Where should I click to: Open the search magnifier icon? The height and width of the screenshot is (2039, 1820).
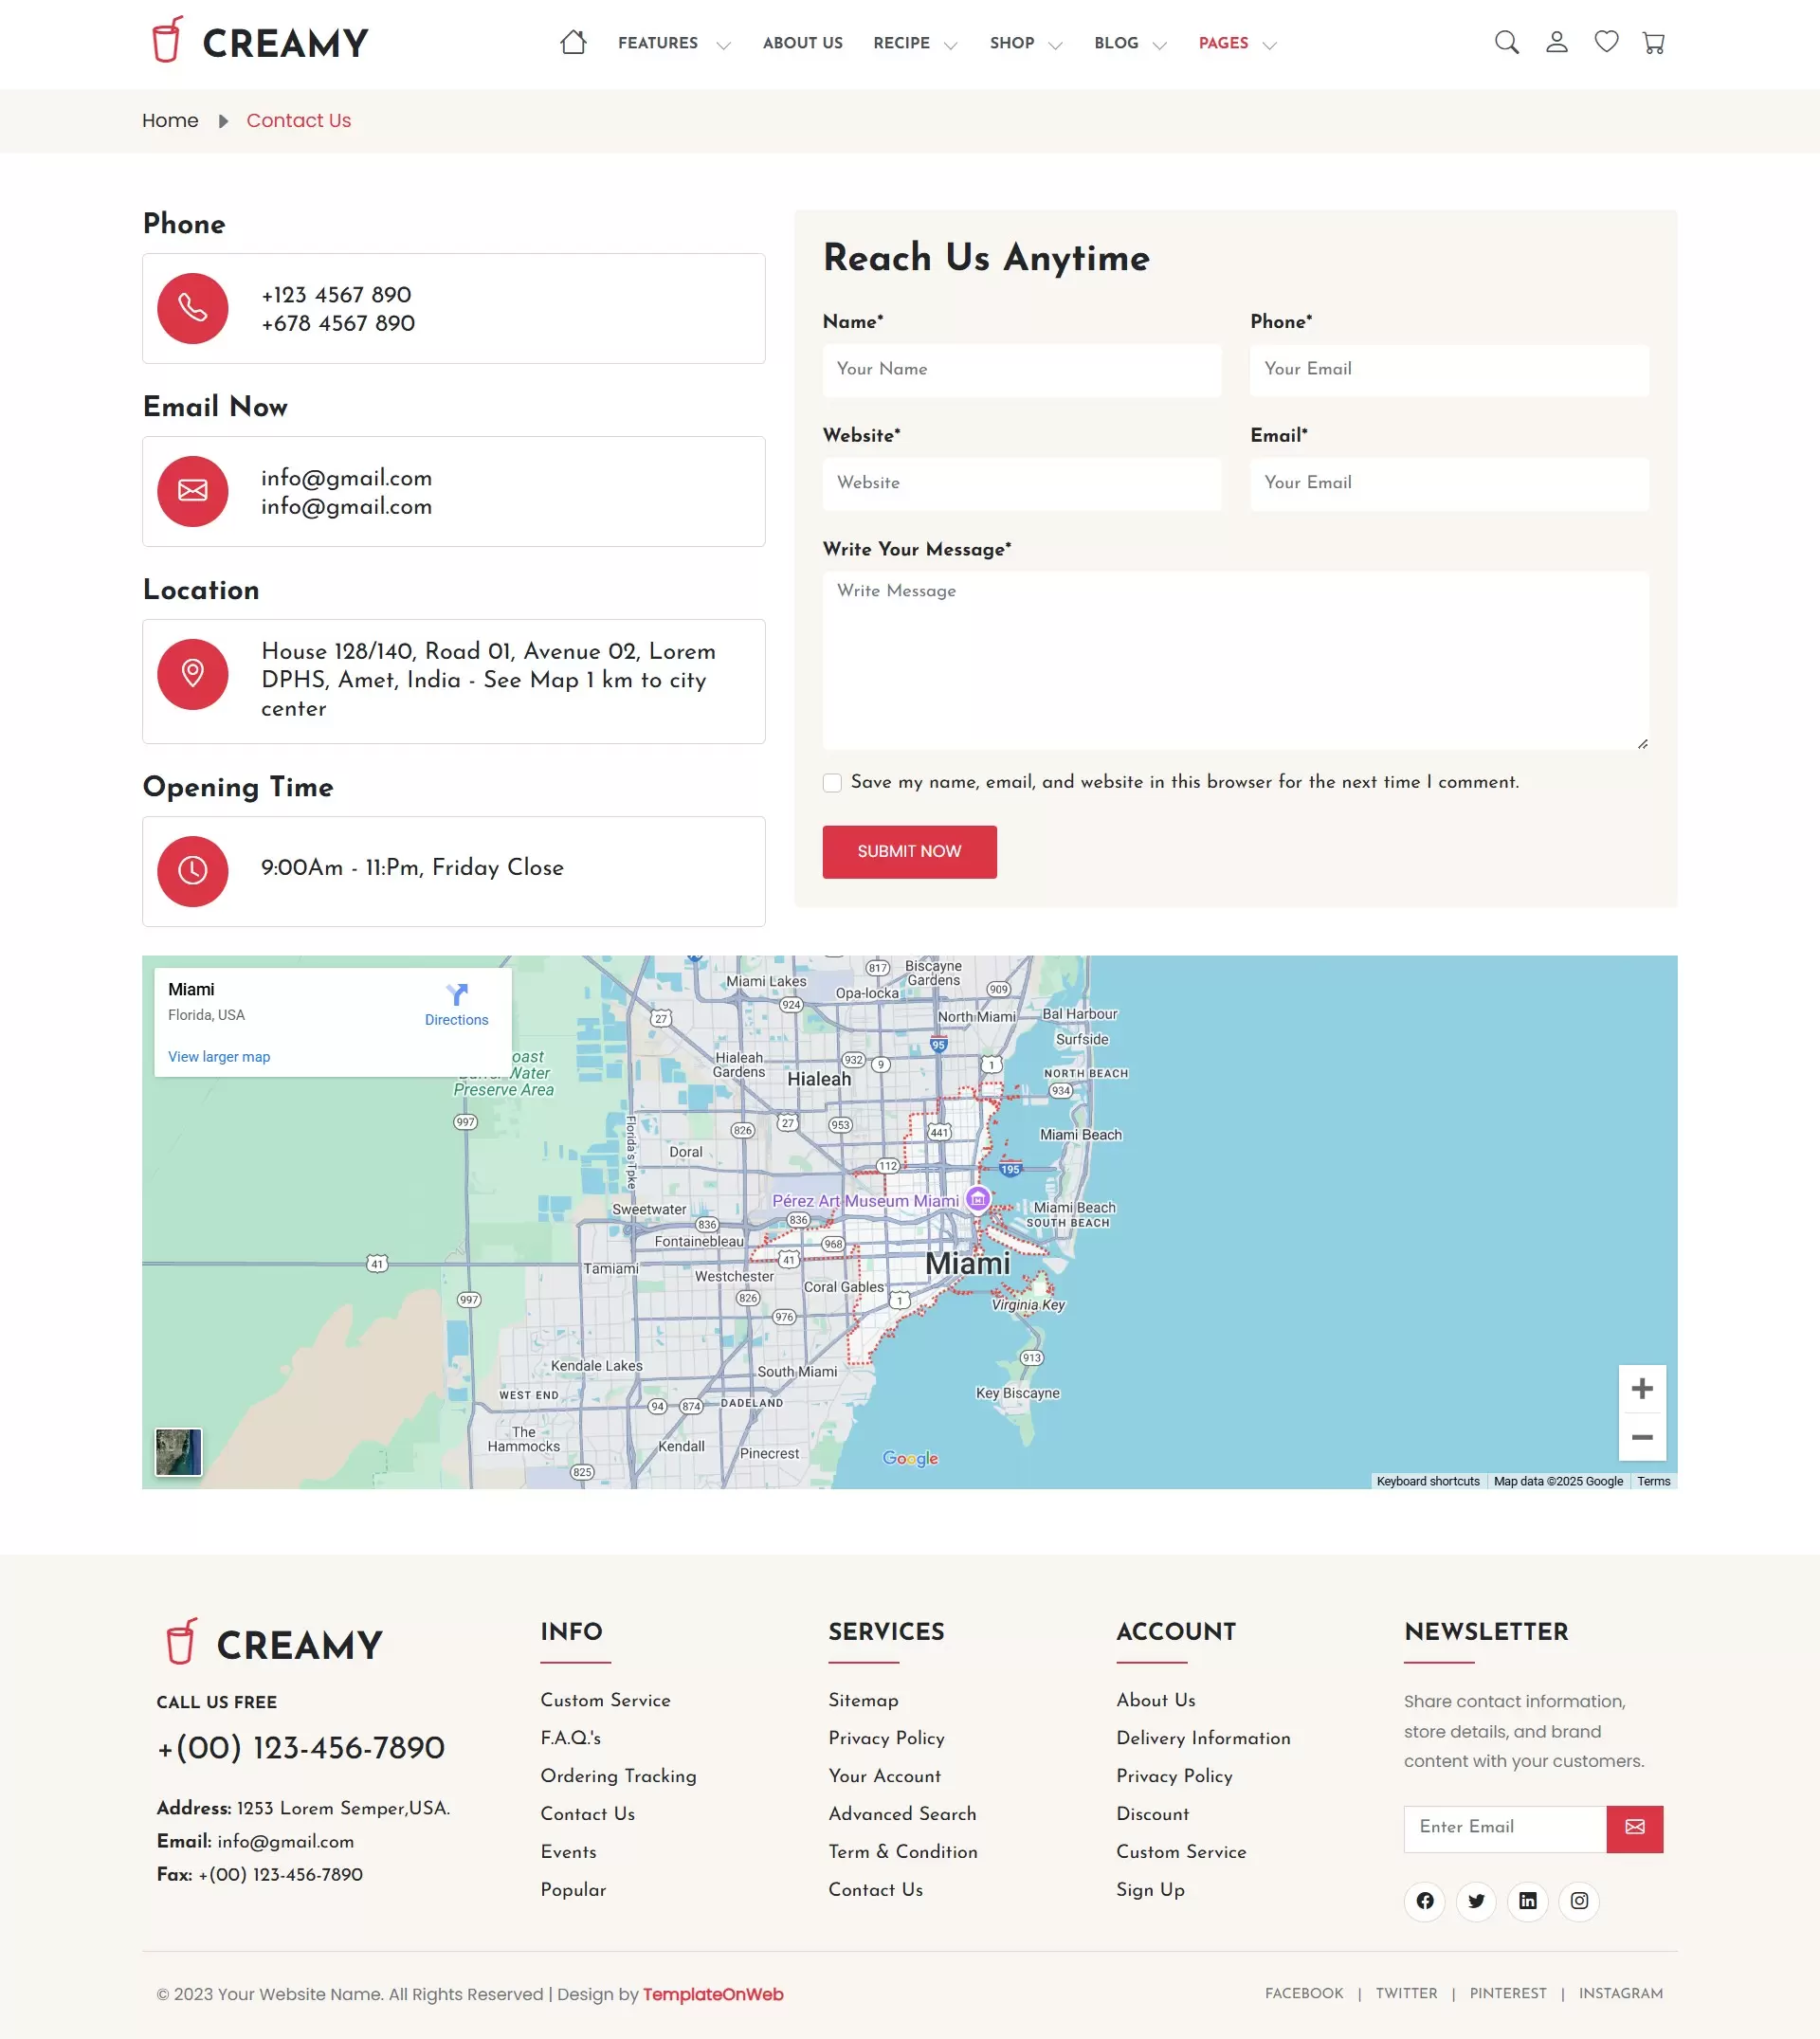(1506, 43)
